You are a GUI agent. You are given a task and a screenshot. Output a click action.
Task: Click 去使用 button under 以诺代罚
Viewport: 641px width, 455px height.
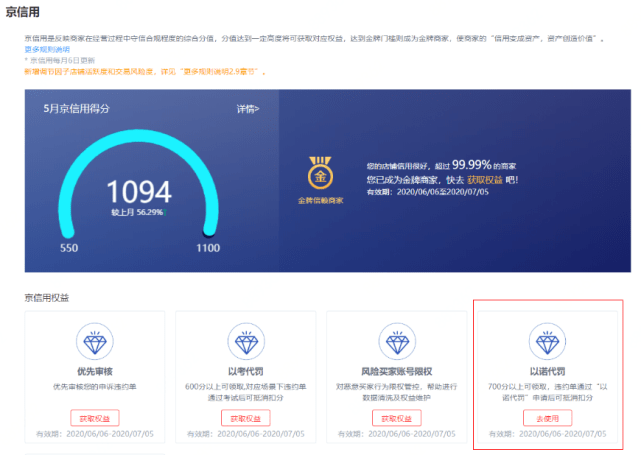pyautogui.click(x=547, y=418)
